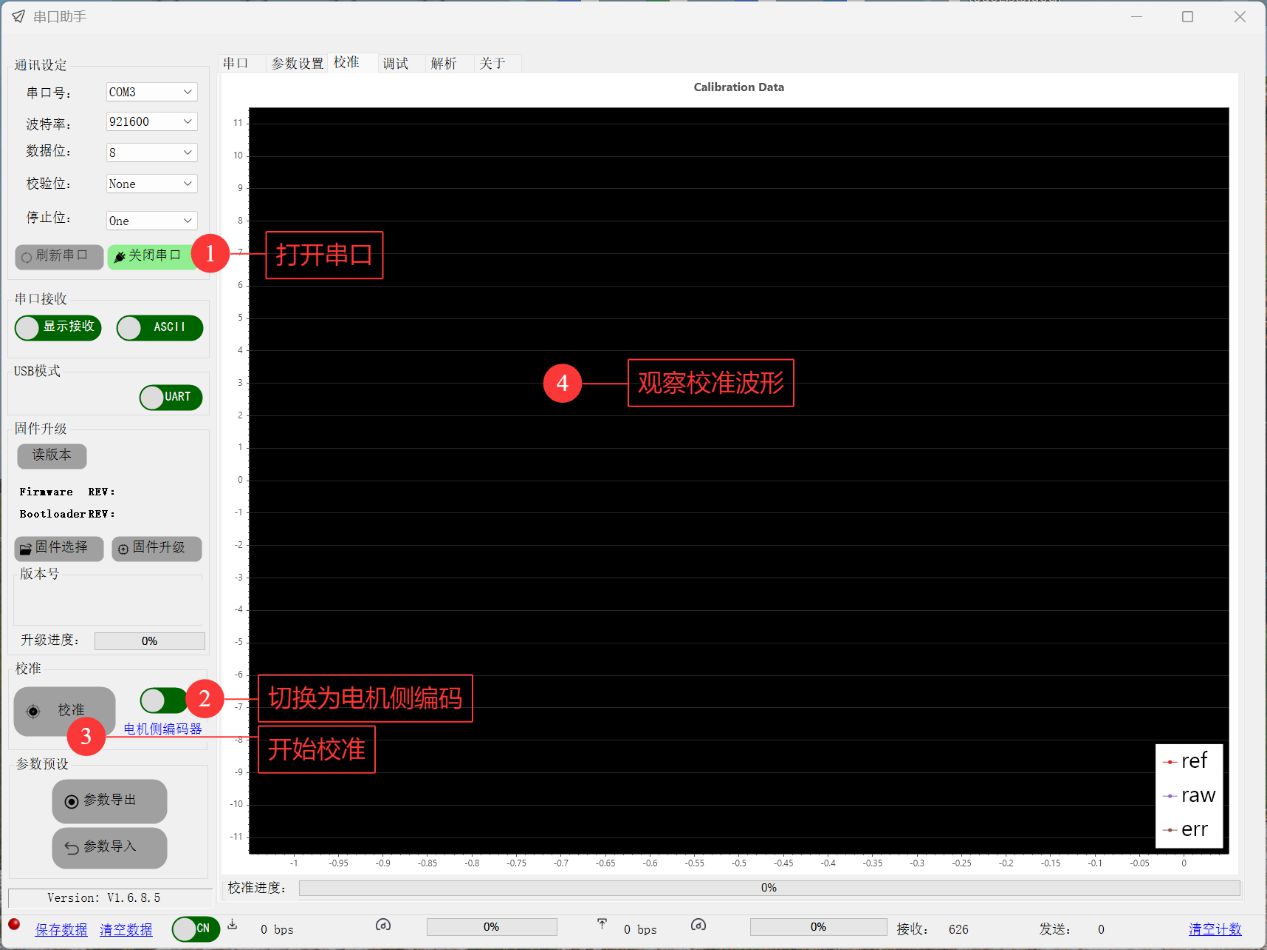The height and width of the screenshot is (950, 1267).
Task: Open the 校验位 None dropdown
Action: tap(152, 184)
